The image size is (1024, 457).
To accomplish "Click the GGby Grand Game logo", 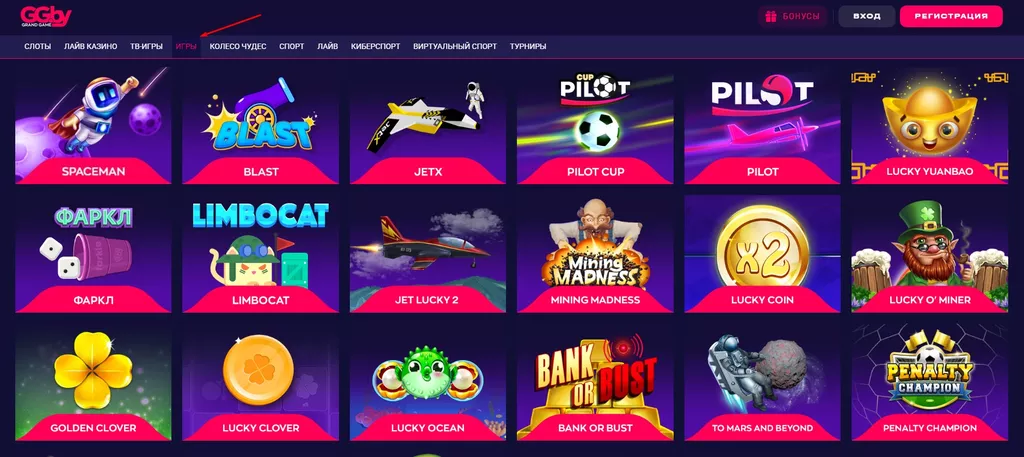I will [x=46, y=16].
